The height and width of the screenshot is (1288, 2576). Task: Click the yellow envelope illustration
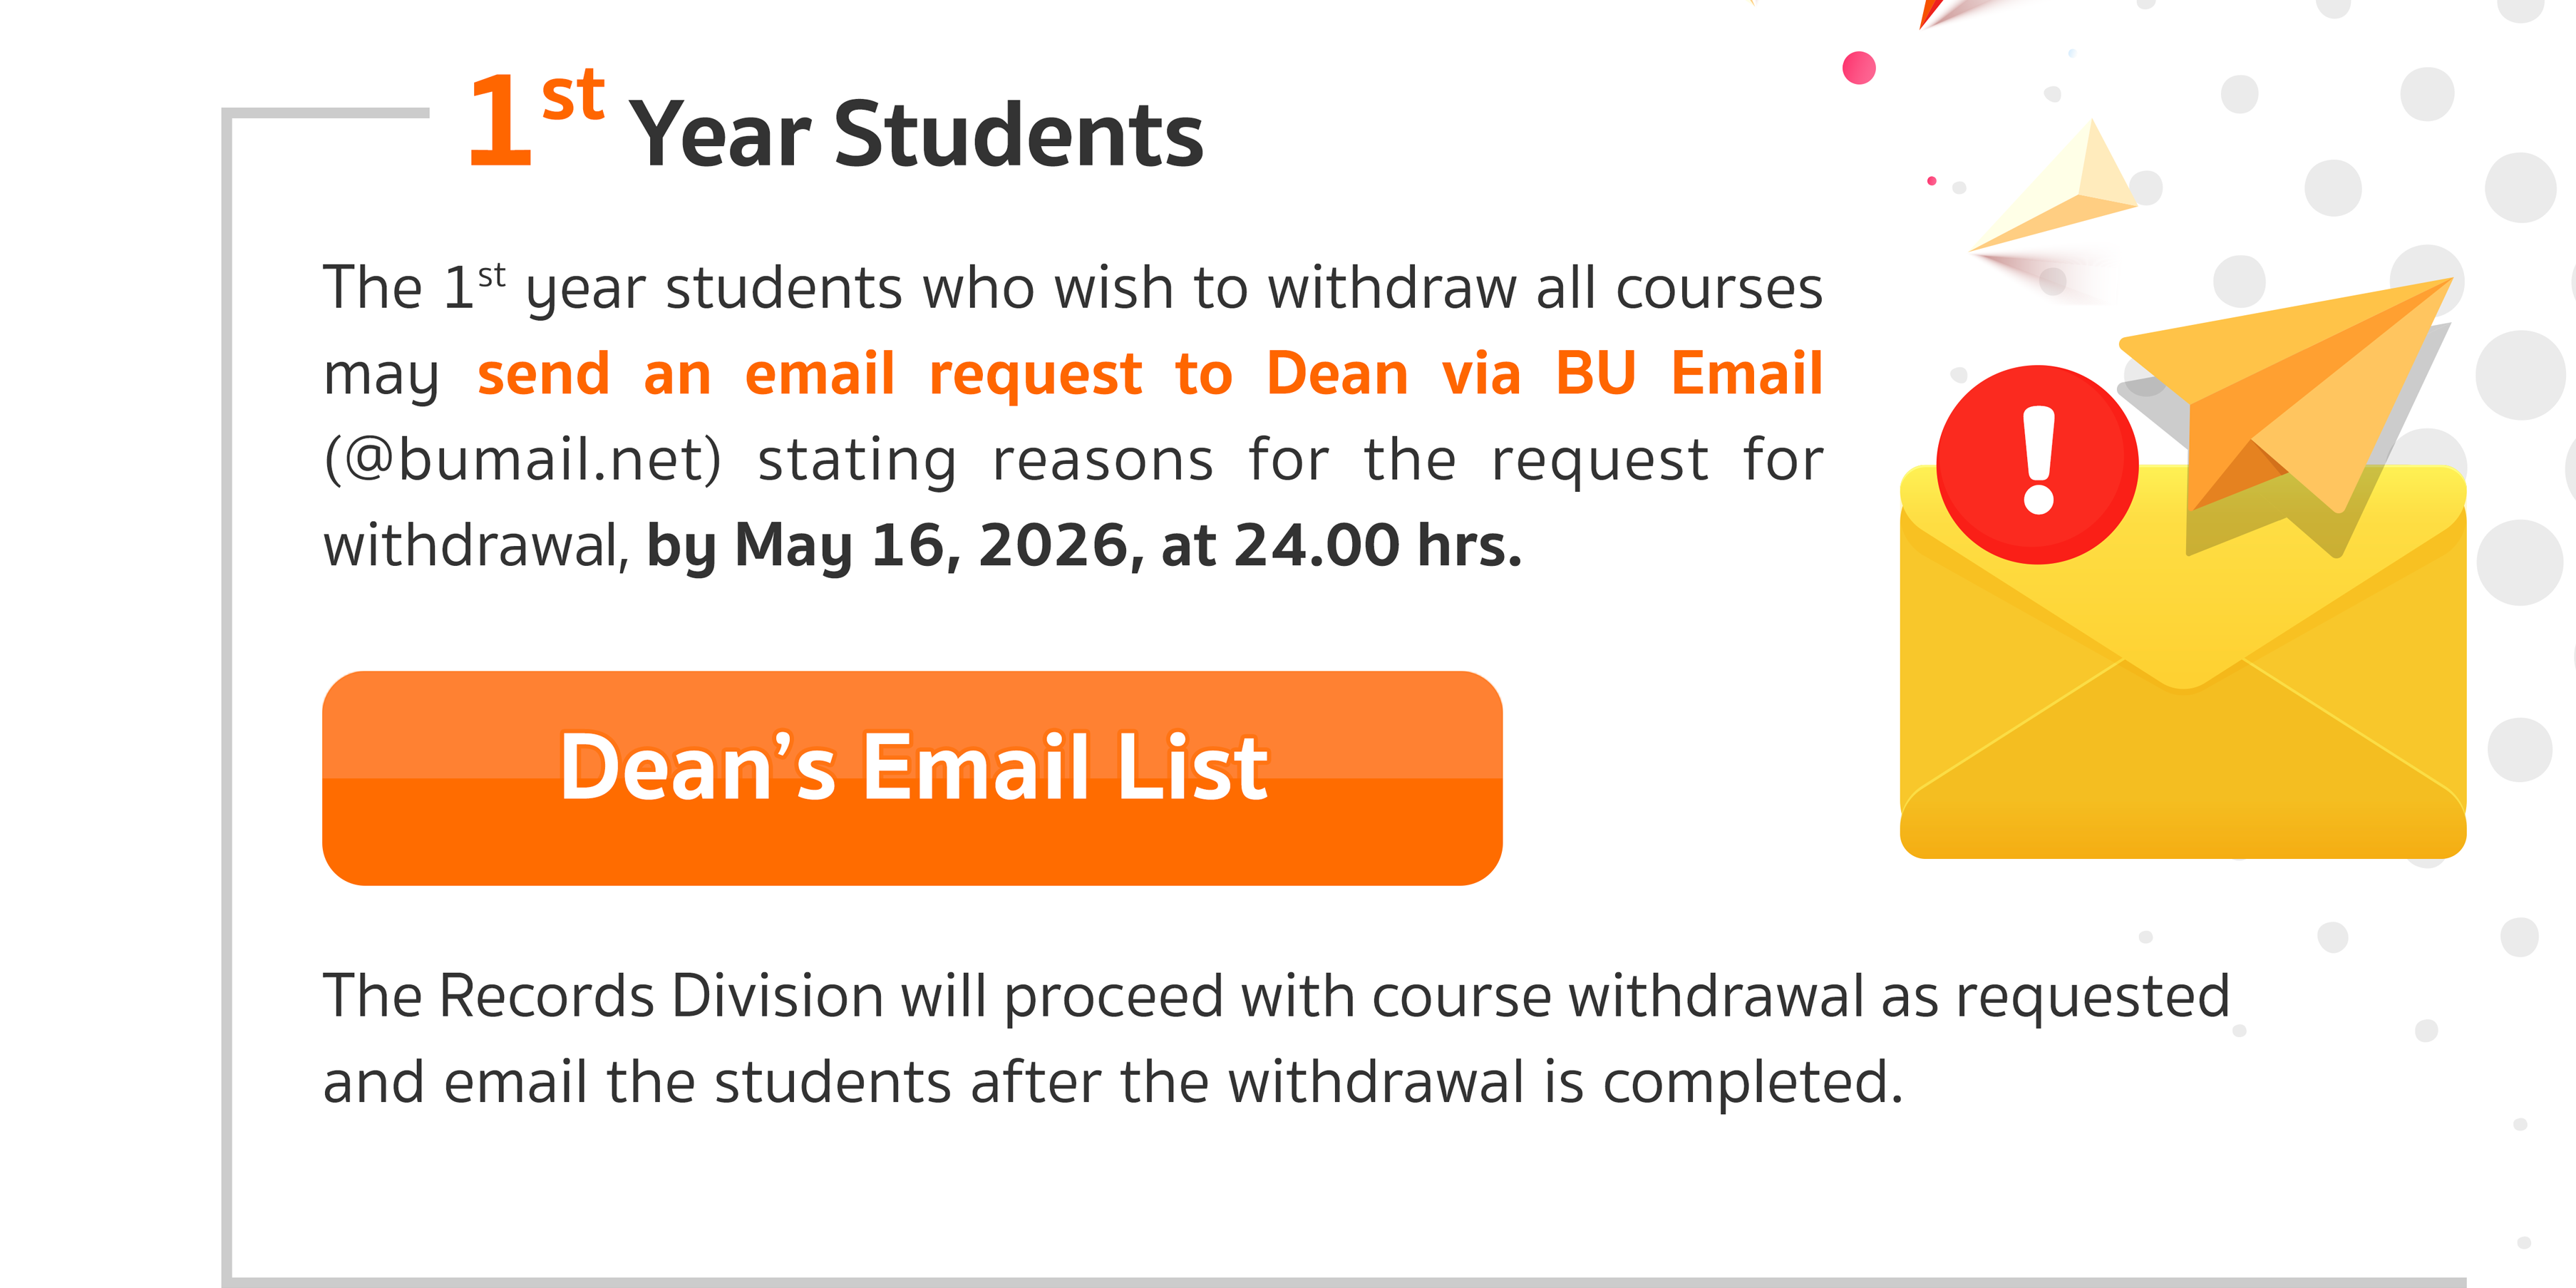(x=2182, y=720)
